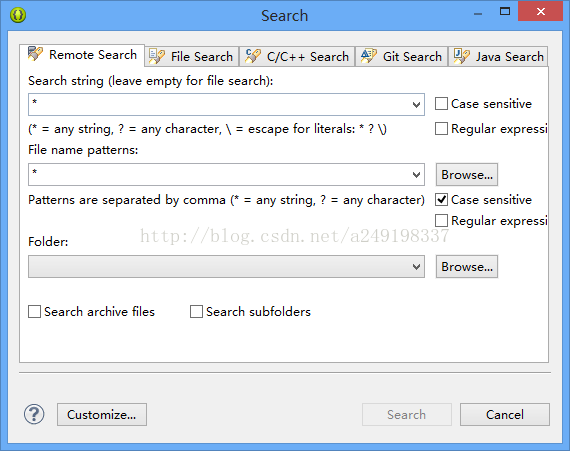This screenshot has width=570, height=451.
Task: Switch to the Git Search tab
Action: tap(401, 56)
